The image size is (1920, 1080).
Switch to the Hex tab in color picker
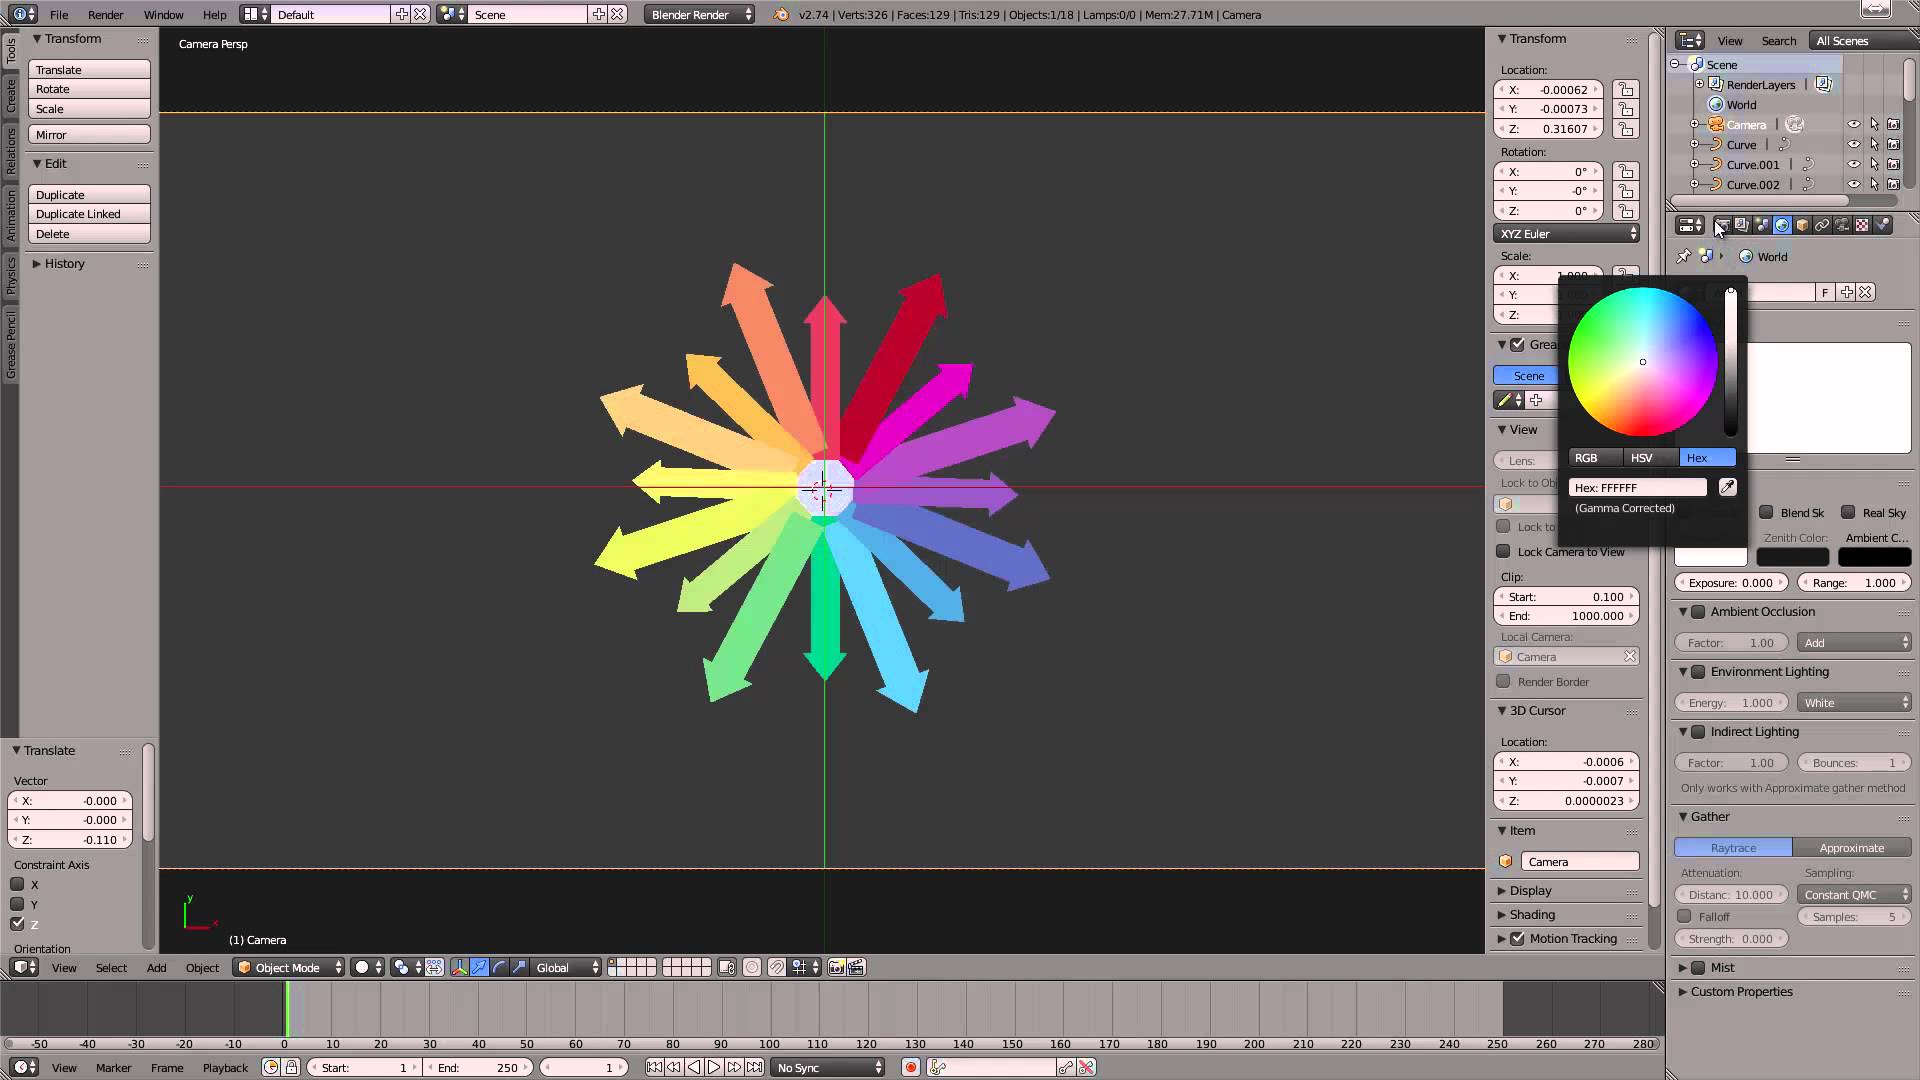(1706, 457)
